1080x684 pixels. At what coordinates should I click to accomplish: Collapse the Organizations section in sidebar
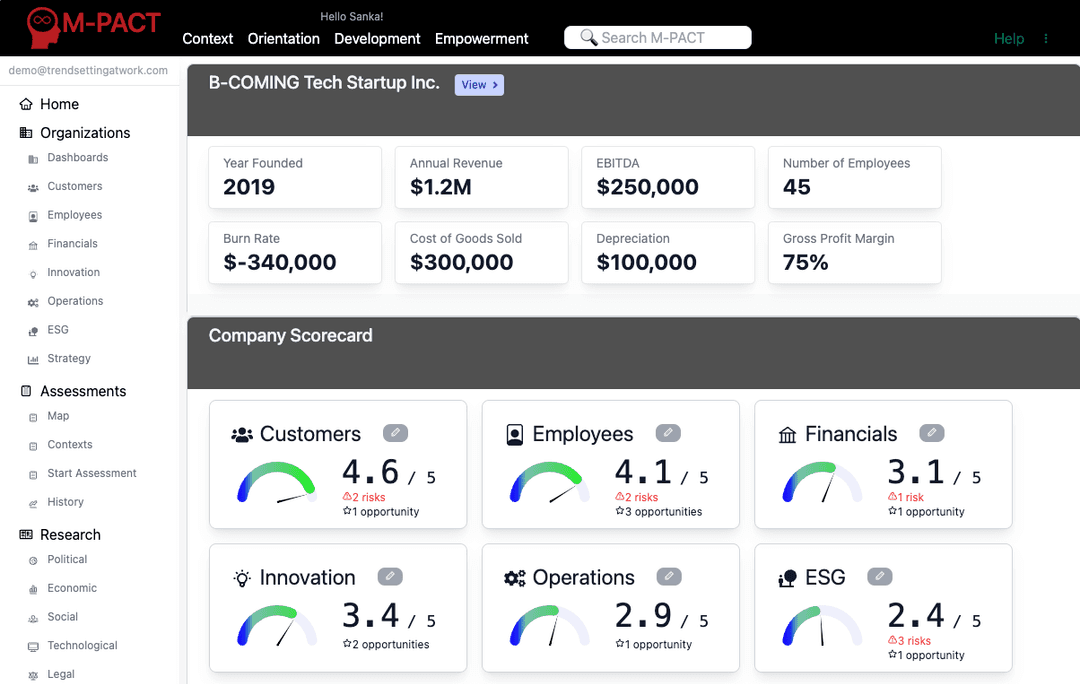[x=84, y=133]
